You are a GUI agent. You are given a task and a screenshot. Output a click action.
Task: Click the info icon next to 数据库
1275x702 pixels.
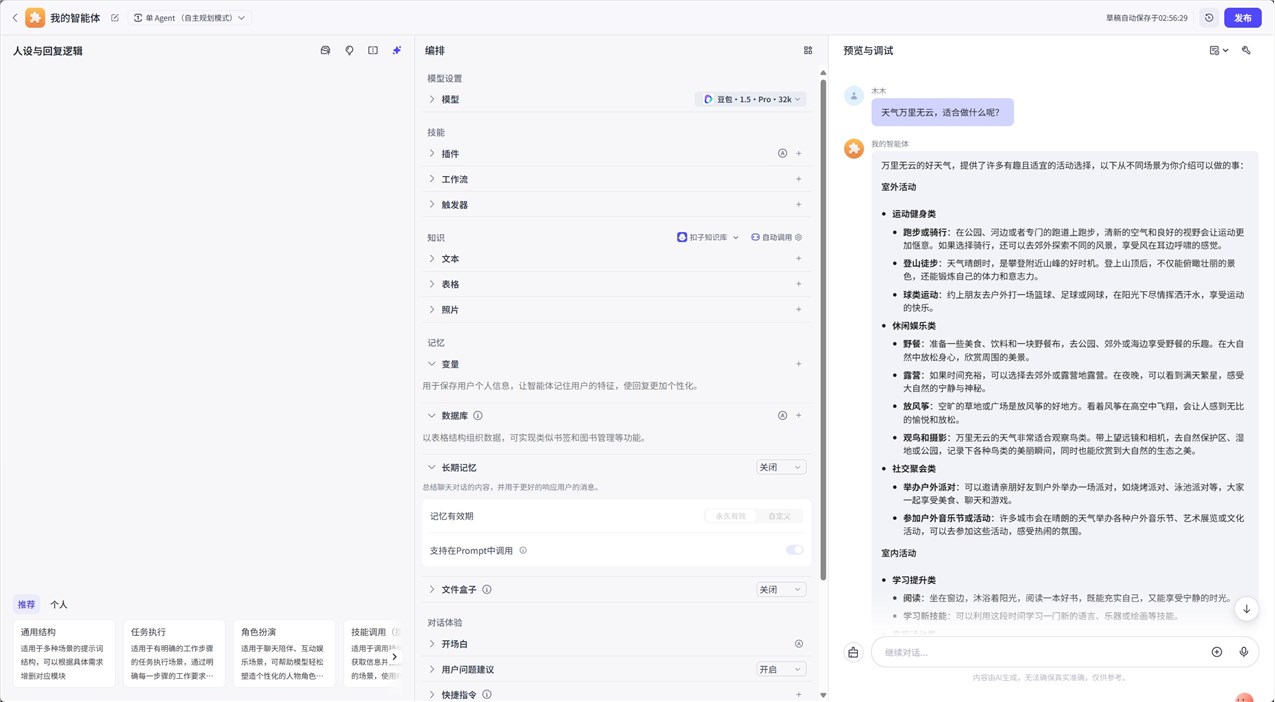pos(478,415)
